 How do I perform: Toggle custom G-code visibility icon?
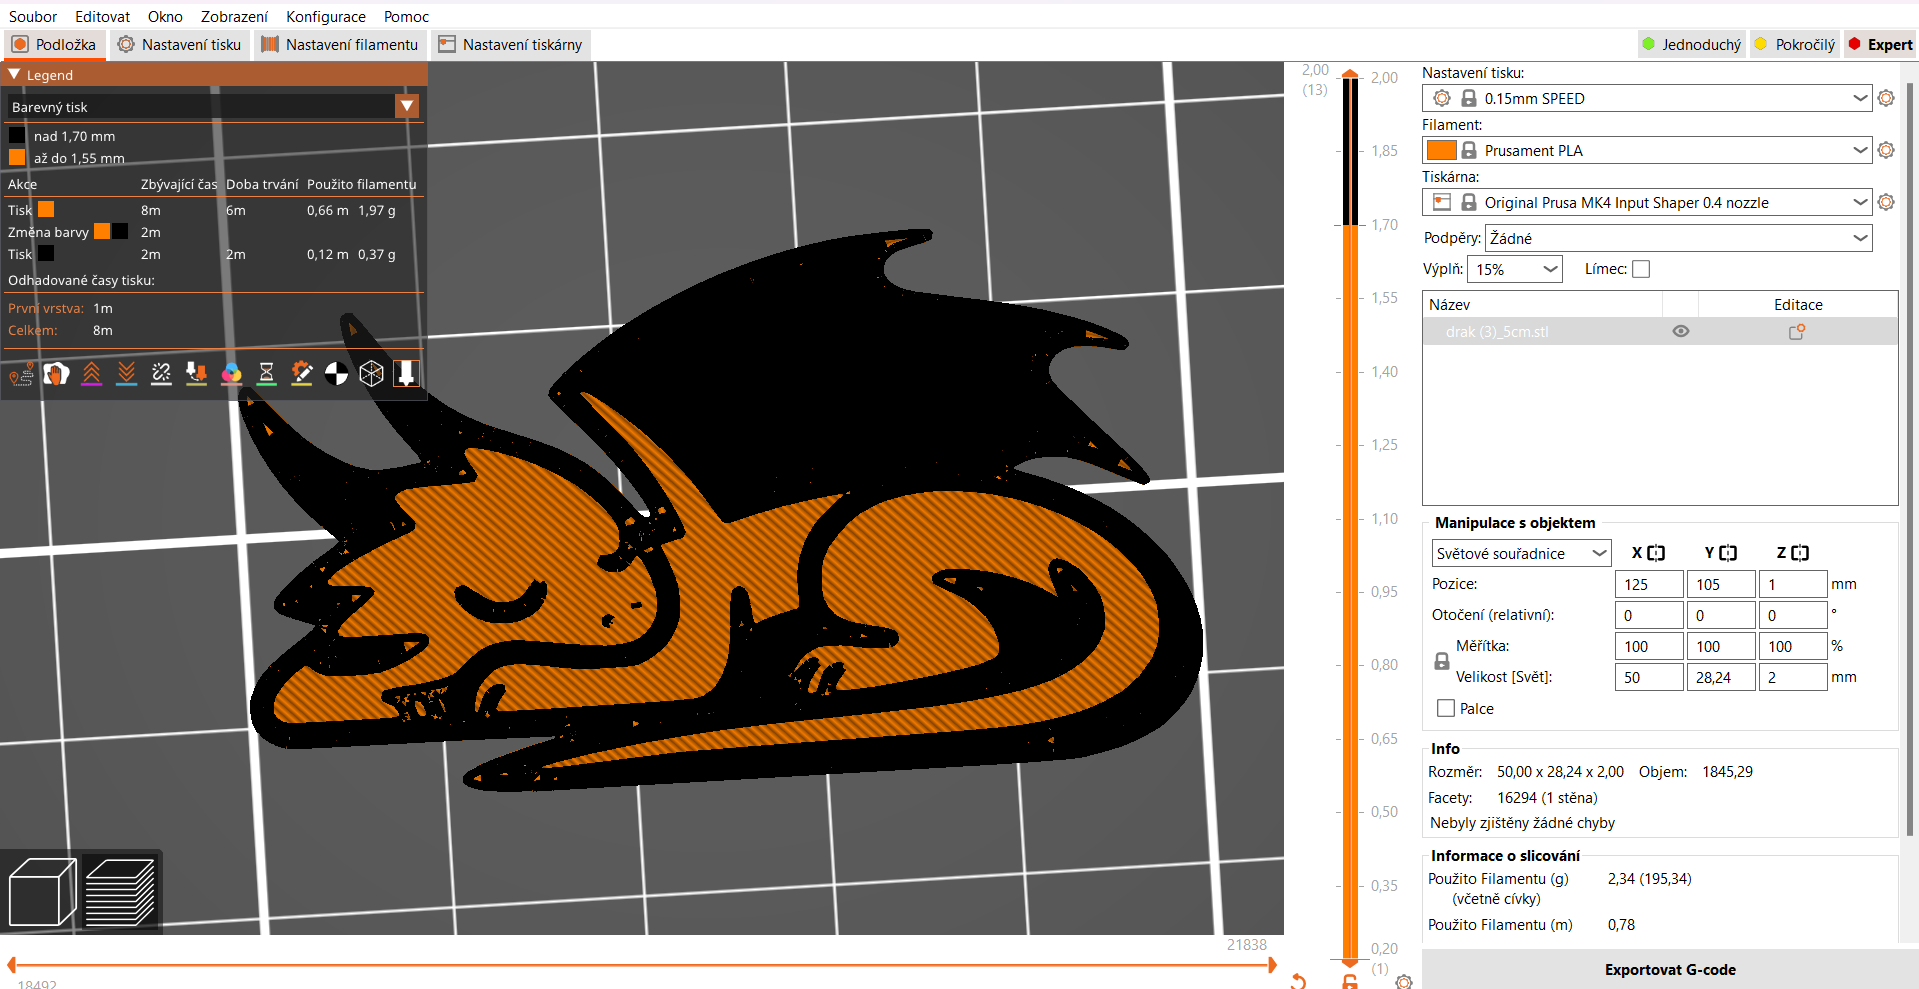(x=301, y=374)
